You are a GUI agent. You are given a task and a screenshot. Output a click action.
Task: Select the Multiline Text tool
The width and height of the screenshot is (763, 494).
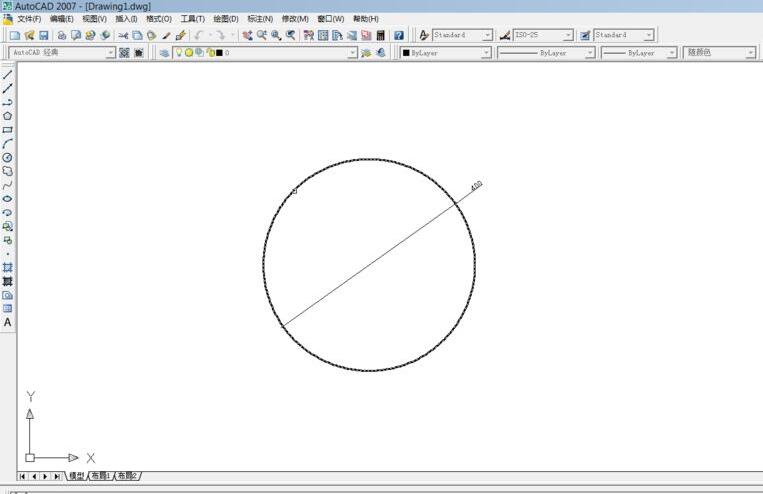[7, 323]
